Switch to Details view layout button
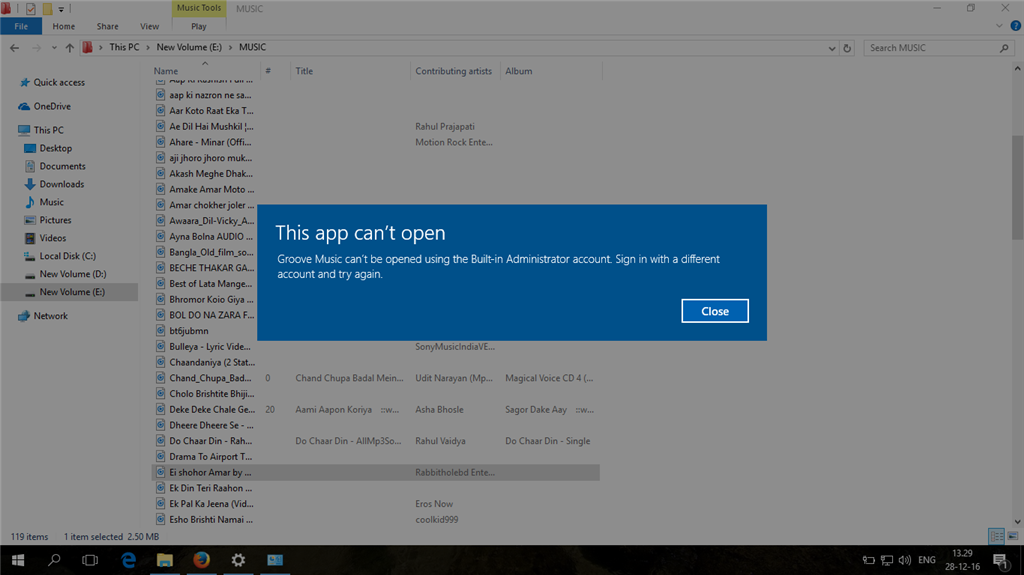The image size is (1024, 575). tap(997, 536)
